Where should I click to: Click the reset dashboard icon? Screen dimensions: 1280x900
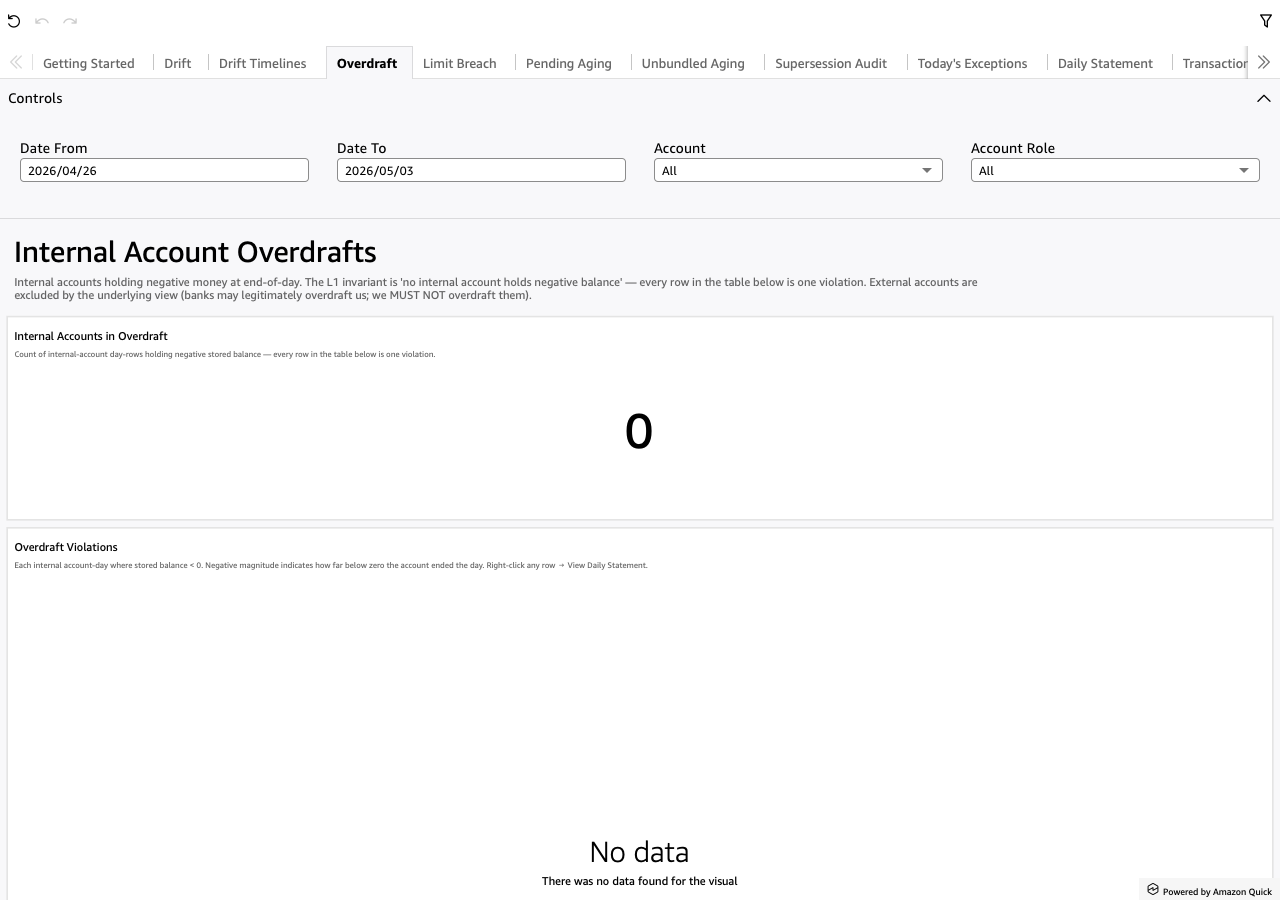coord(14,21)
